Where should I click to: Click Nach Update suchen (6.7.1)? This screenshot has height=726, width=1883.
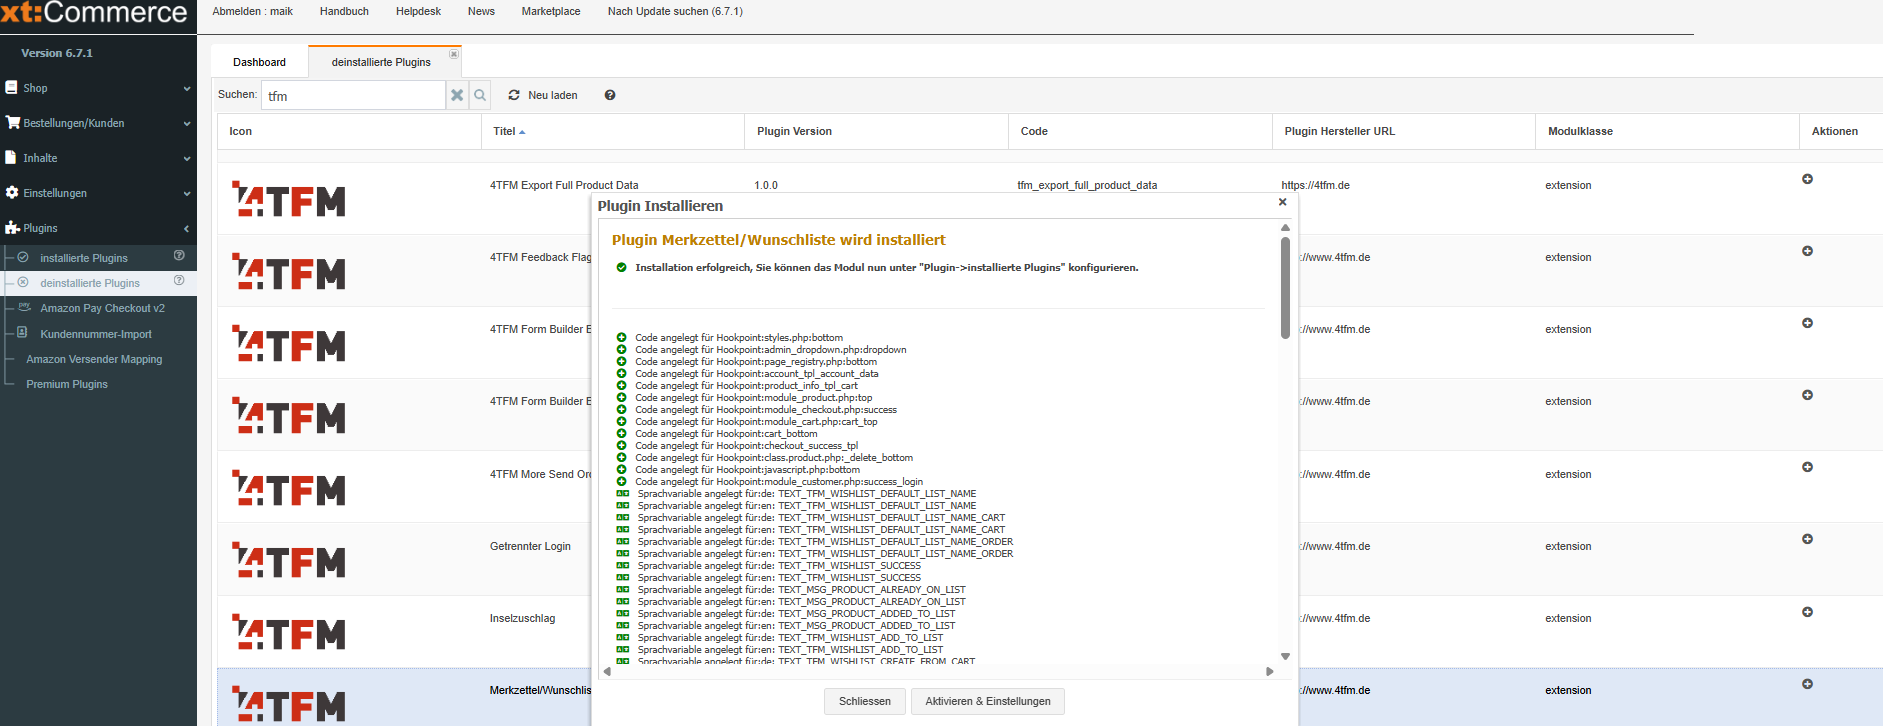[675, 11]
